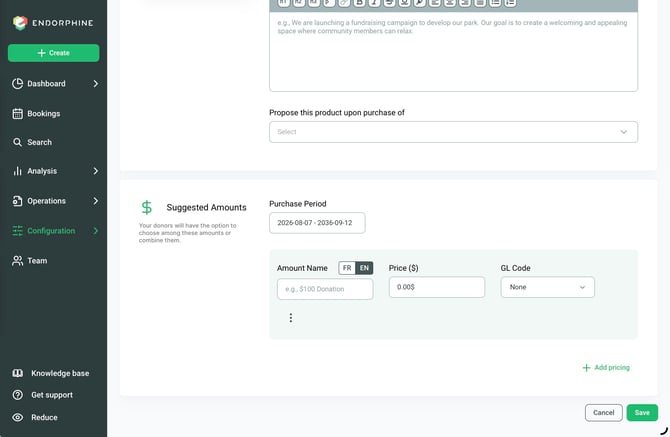Open the three-dot amount options menu
670x437 pixels.
click(x=291, y=318)
